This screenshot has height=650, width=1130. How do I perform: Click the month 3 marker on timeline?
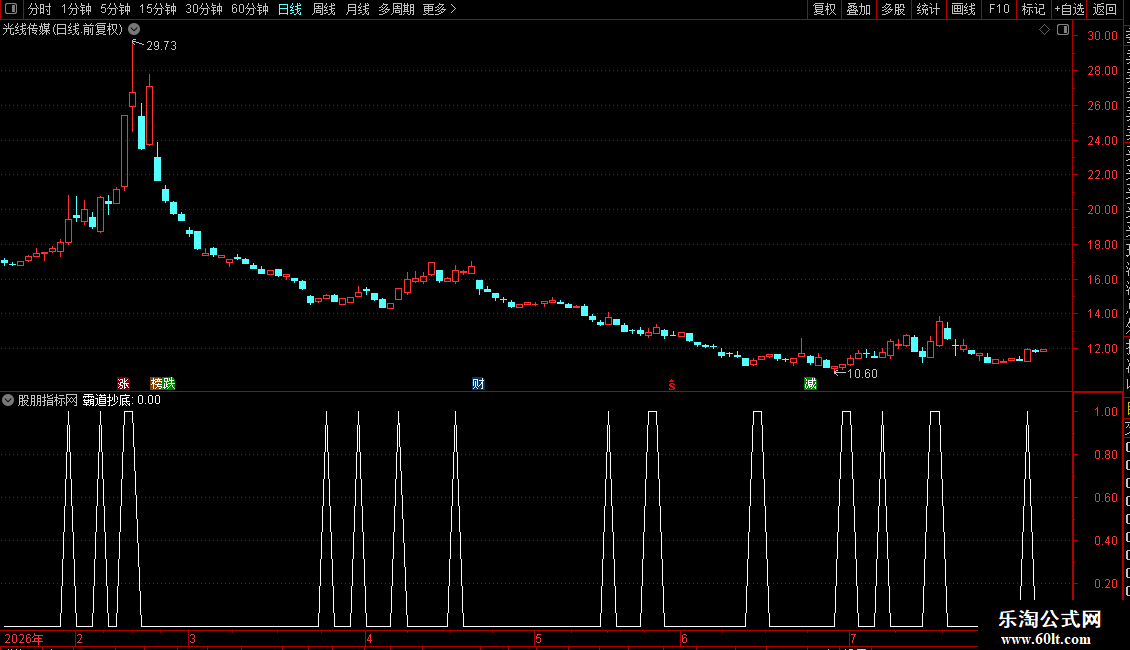tap(192, 638)
